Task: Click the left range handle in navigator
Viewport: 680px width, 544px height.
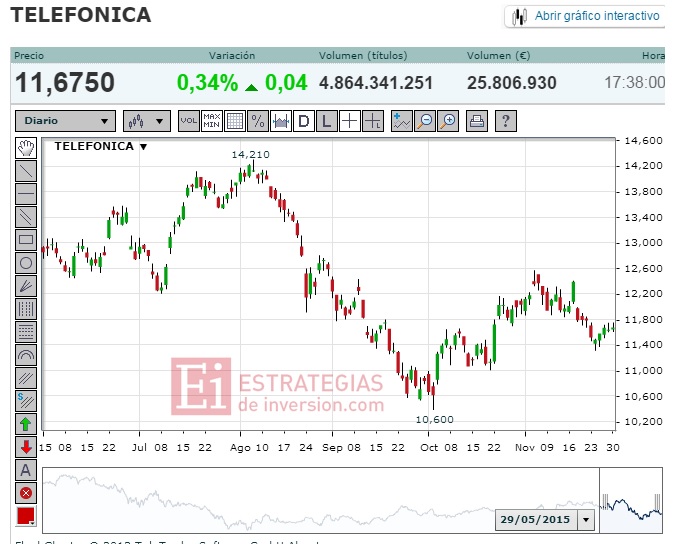Action: [x=605, y=501]
